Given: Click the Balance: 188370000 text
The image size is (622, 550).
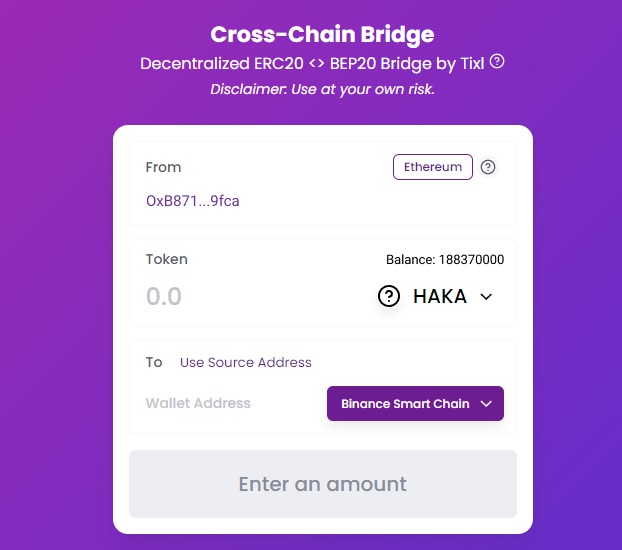Looking at the screenshot, I should tap(445, 260).
